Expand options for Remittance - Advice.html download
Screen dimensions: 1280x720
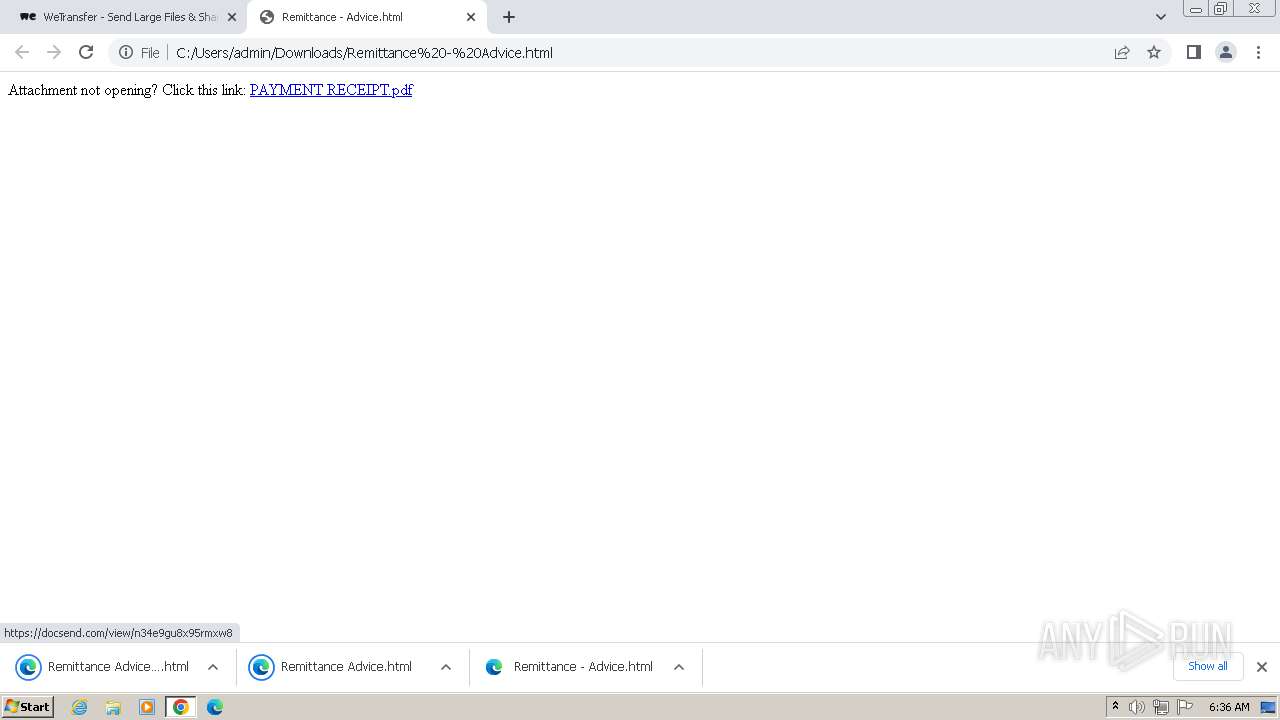point(679,667)
